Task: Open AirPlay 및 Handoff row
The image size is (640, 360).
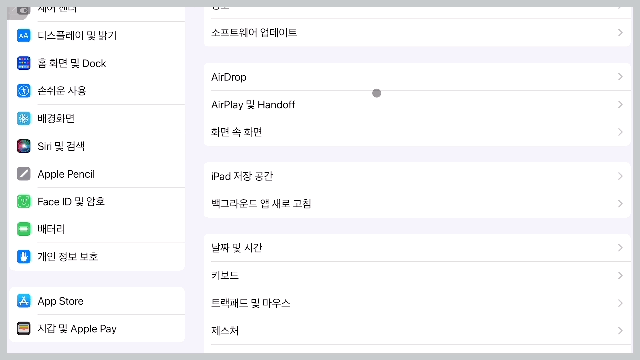Action: (x=418, y=104)
